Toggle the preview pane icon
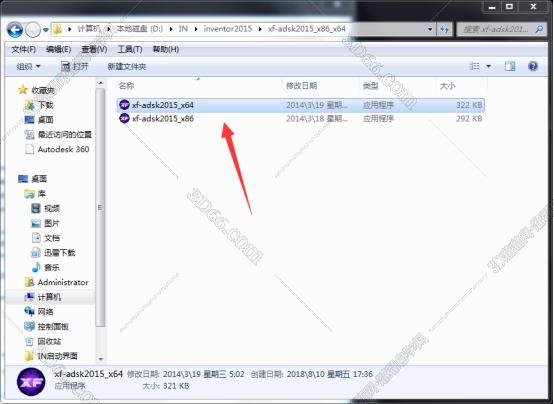554x404 pixels. [509, 66]
